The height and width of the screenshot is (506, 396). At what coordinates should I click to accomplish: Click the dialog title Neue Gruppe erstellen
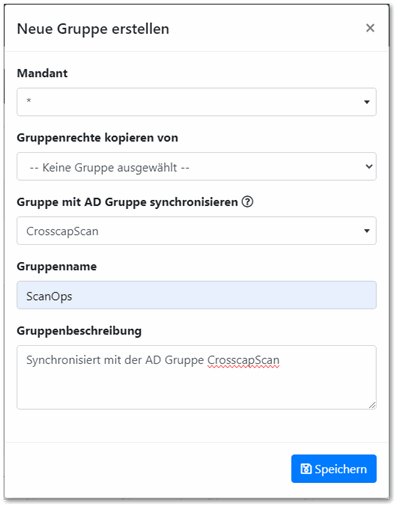(x=93, y=29)
